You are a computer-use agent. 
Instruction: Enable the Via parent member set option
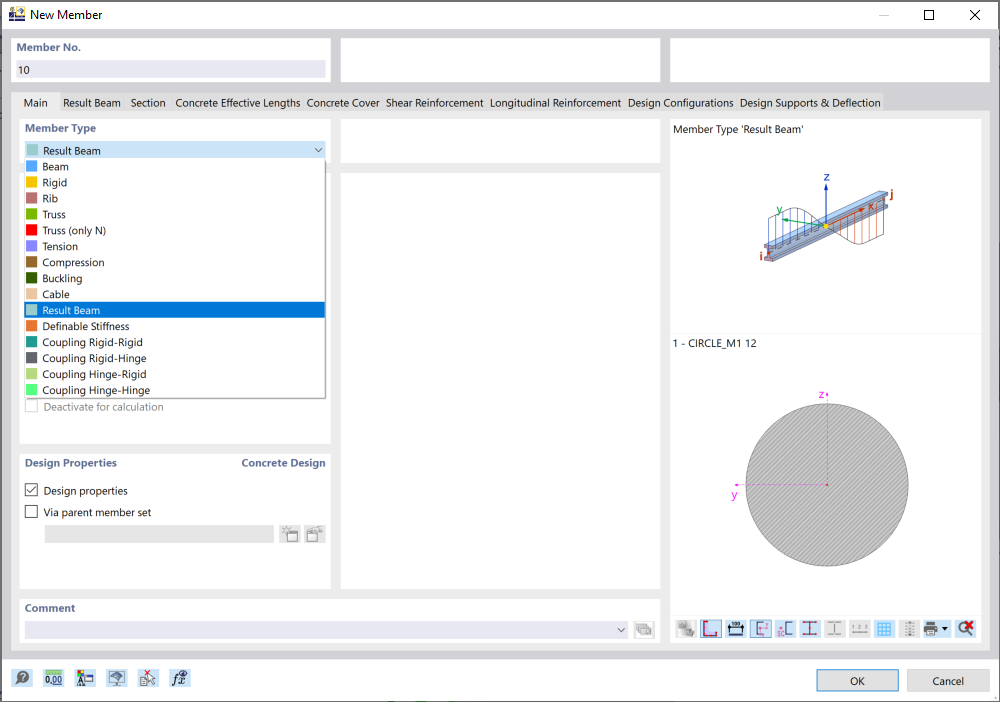[x=30, y=511]
